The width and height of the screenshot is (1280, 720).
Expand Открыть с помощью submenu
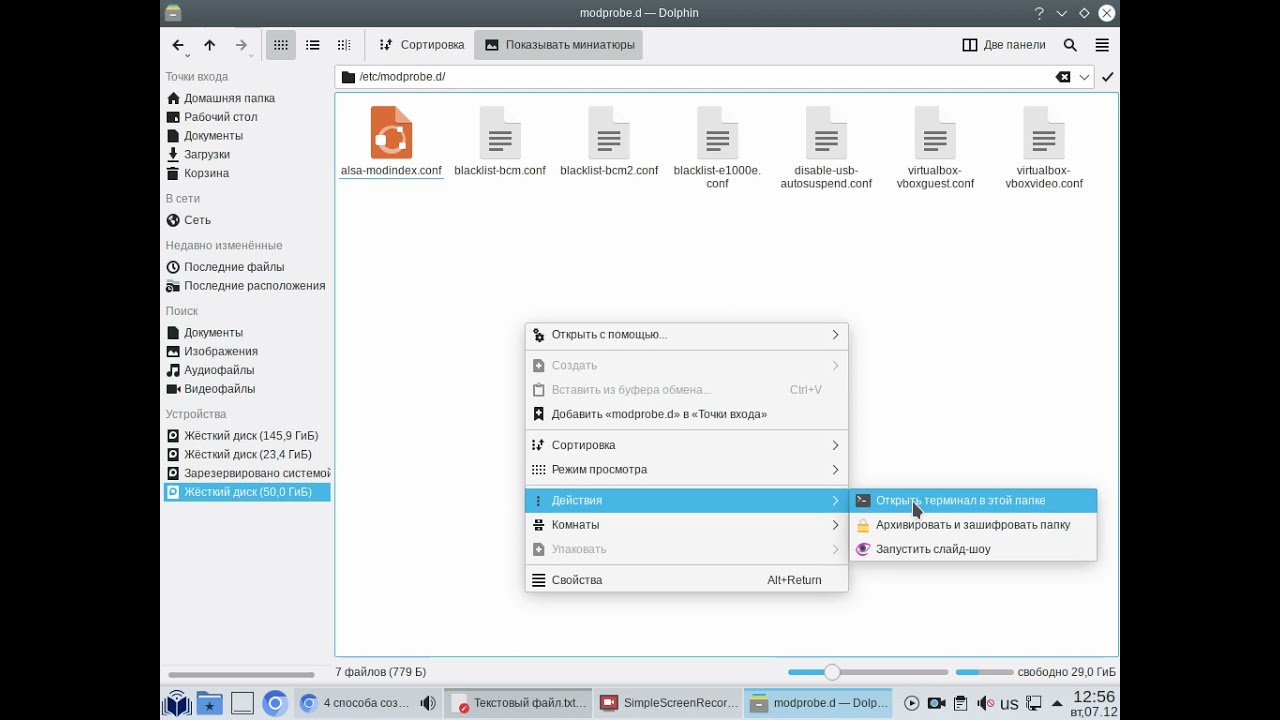click(x=686, y=335)
